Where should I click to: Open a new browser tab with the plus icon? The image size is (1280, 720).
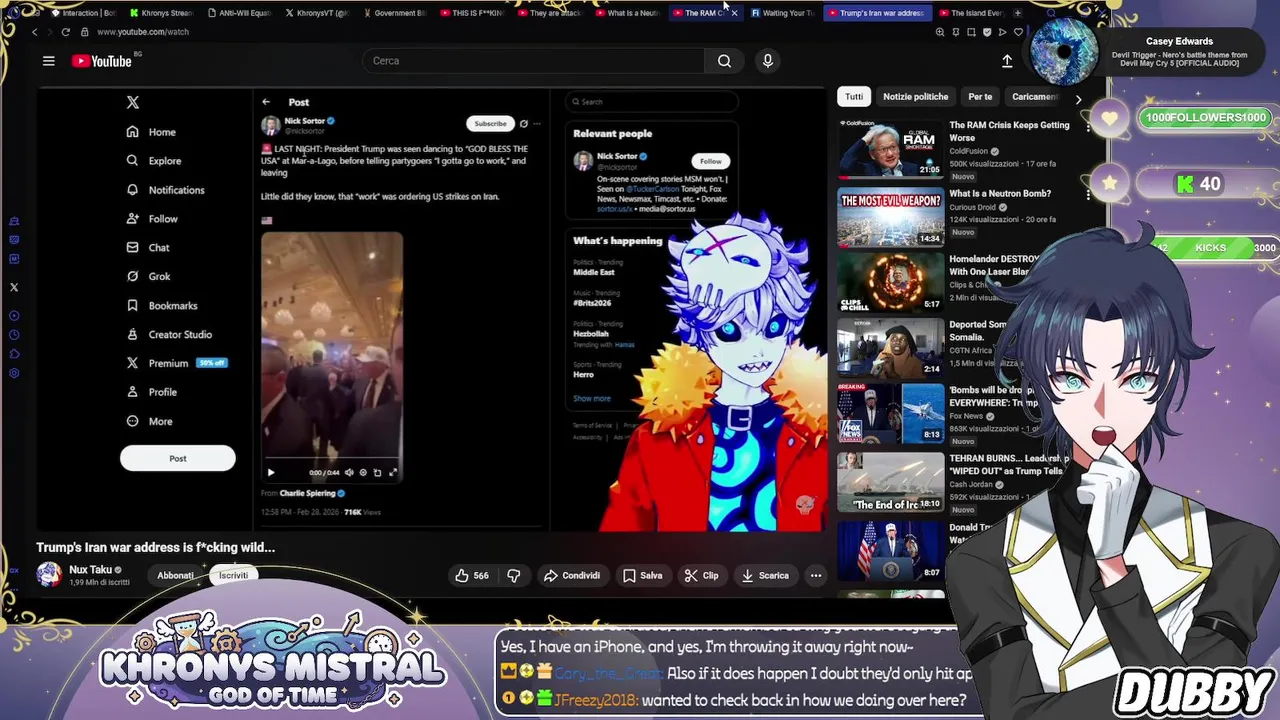1018,13
